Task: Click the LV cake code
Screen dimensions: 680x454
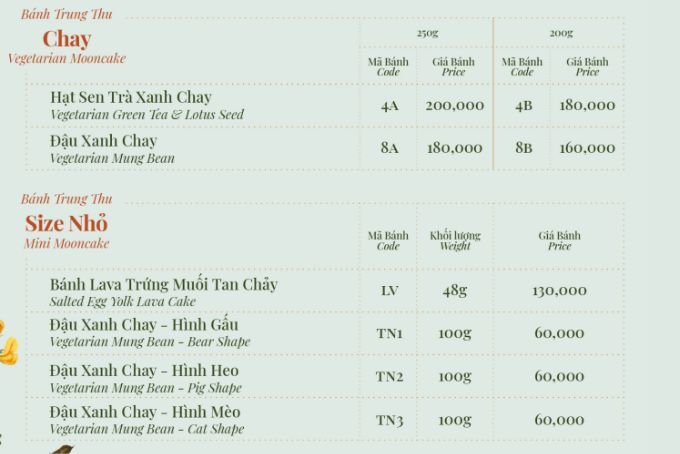Action: point(390,291)
